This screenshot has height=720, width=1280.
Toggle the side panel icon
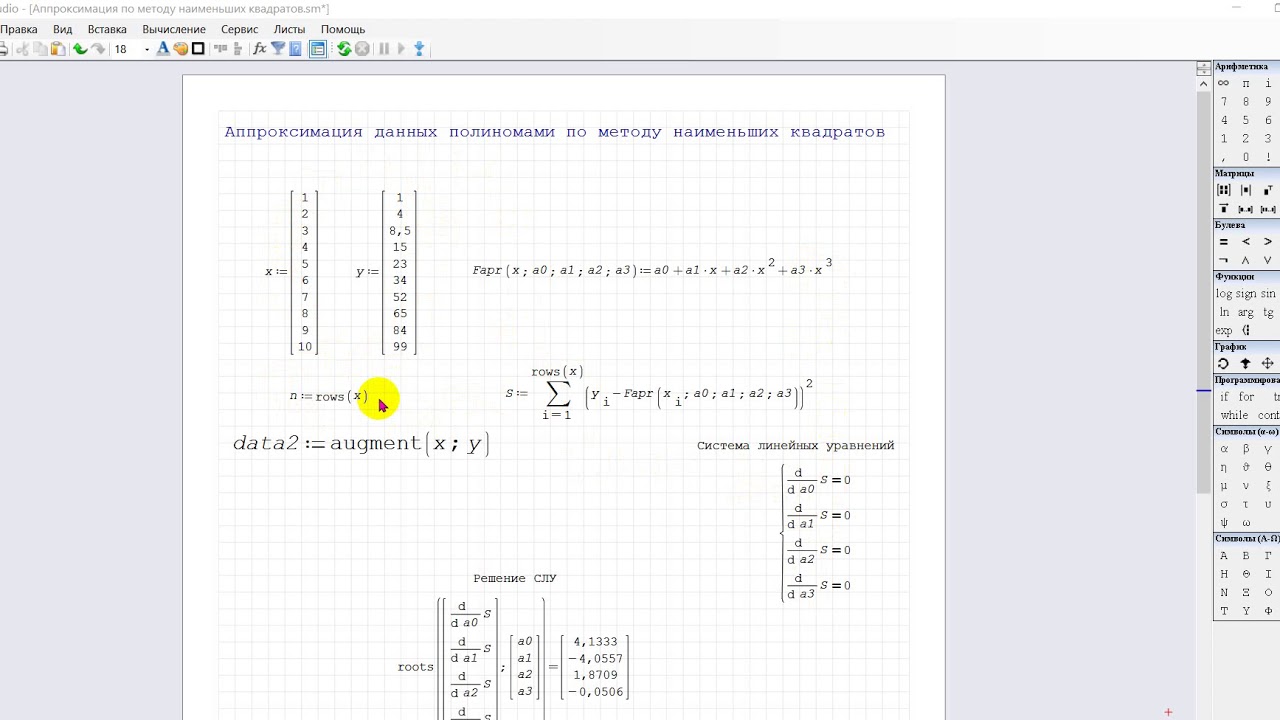(x=317, y=49)
